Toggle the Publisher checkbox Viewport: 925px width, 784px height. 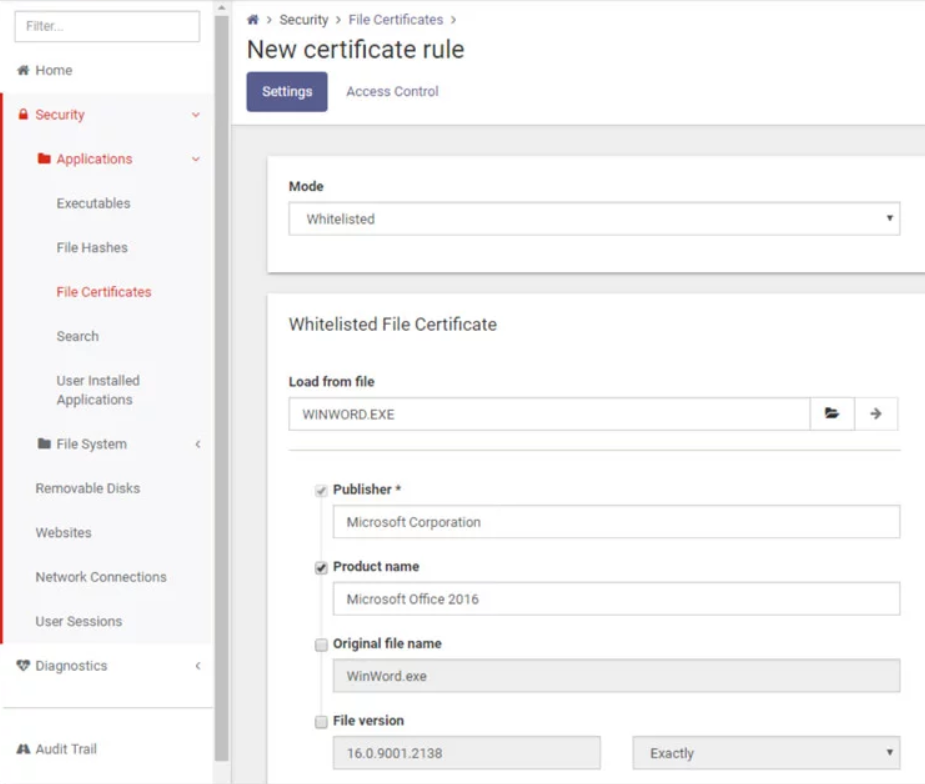point(321,490)
